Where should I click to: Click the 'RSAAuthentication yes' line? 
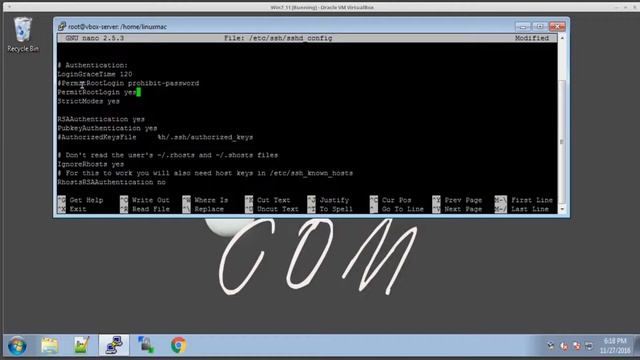click(101, 119)
